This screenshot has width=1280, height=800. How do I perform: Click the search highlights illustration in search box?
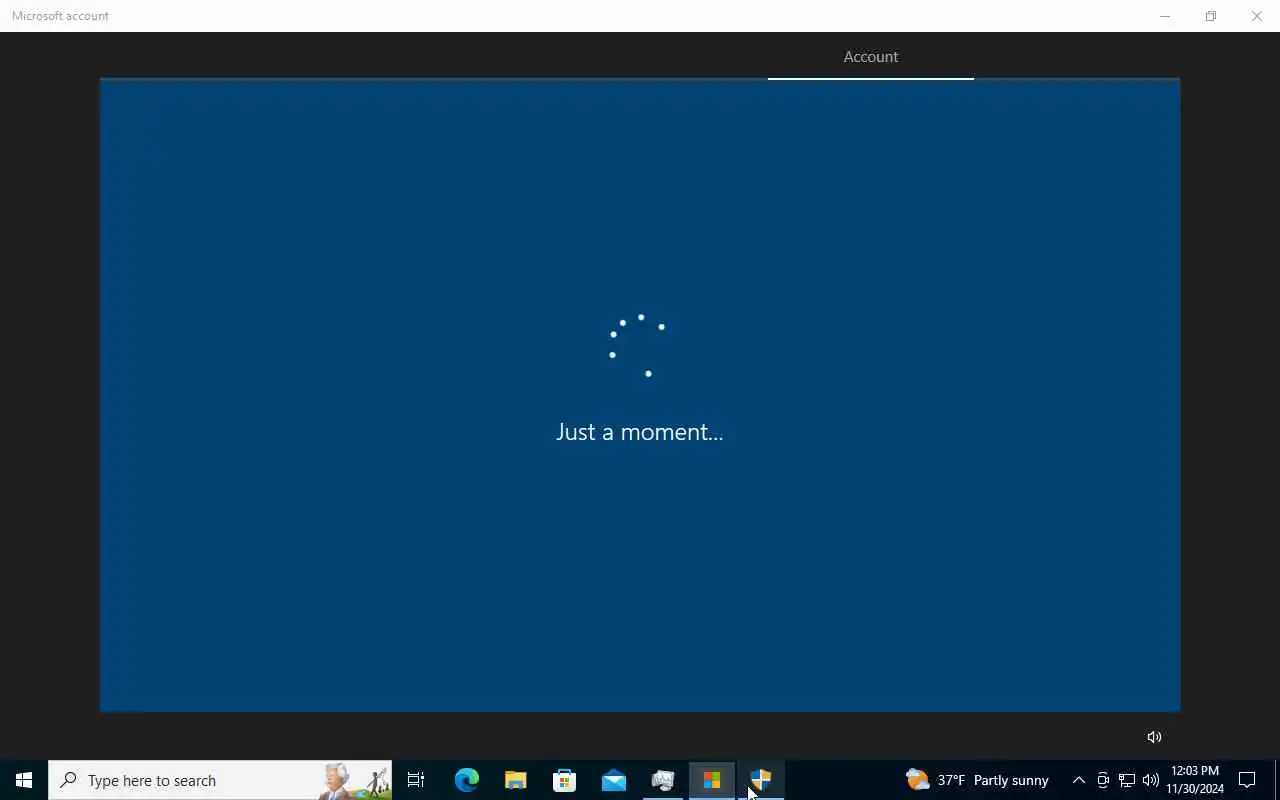pyautogui.click(x=354, y=780)
